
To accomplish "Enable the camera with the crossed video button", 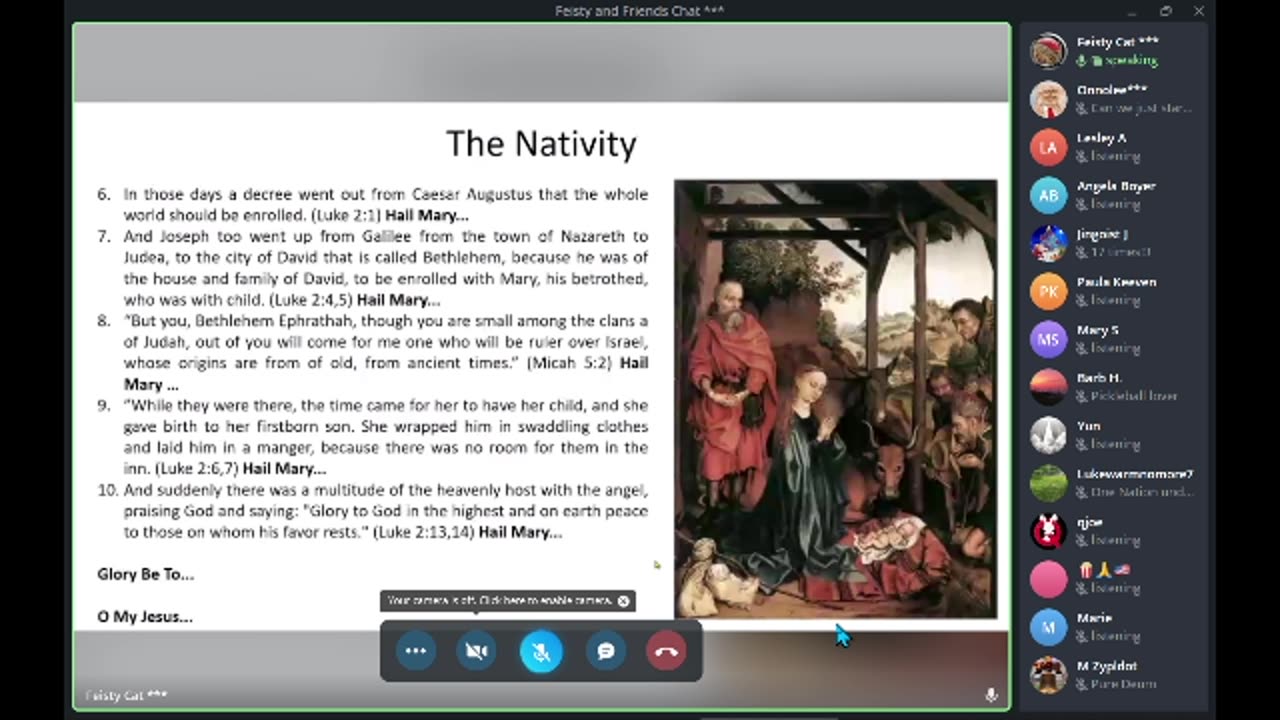I will coord(477,651).
